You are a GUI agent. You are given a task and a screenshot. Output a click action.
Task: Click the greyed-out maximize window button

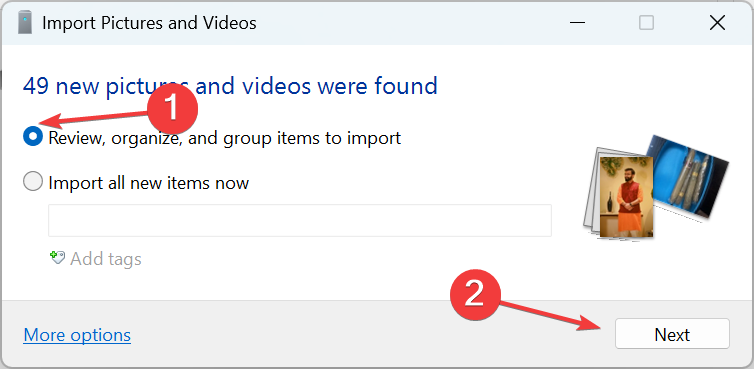click(646, 23)
